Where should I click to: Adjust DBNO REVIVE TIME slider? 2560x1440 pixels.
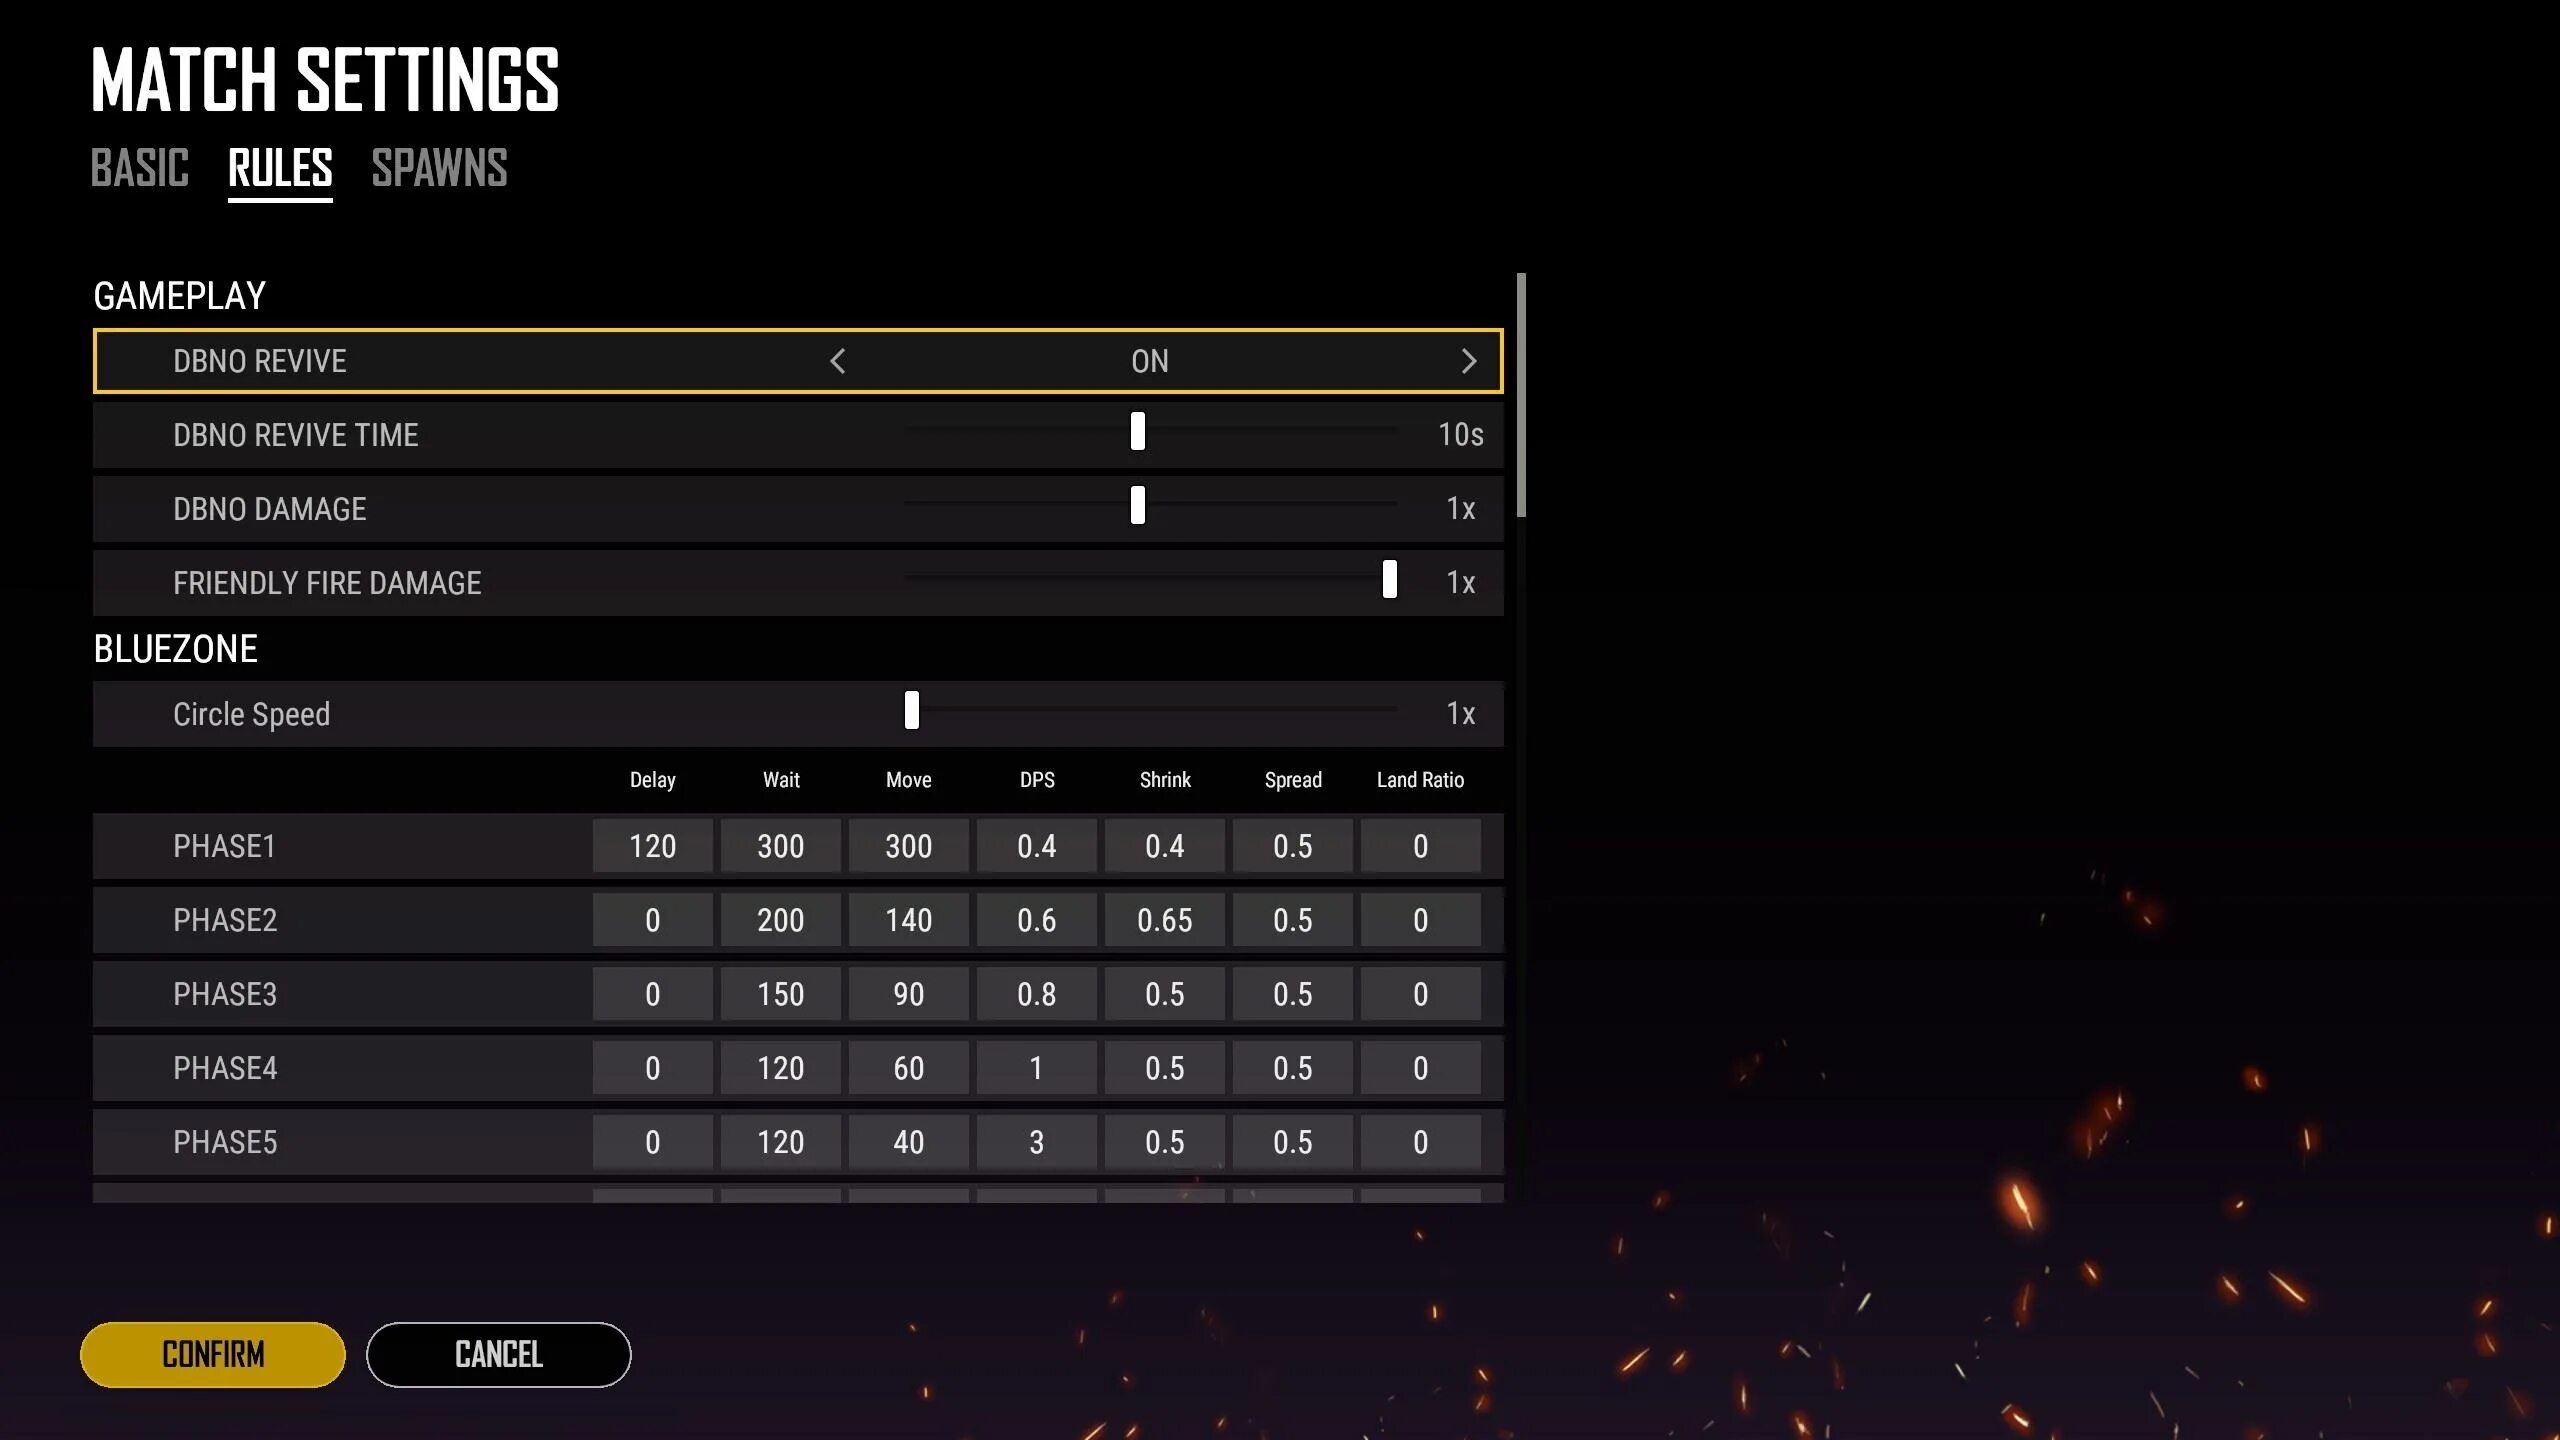1138,434
